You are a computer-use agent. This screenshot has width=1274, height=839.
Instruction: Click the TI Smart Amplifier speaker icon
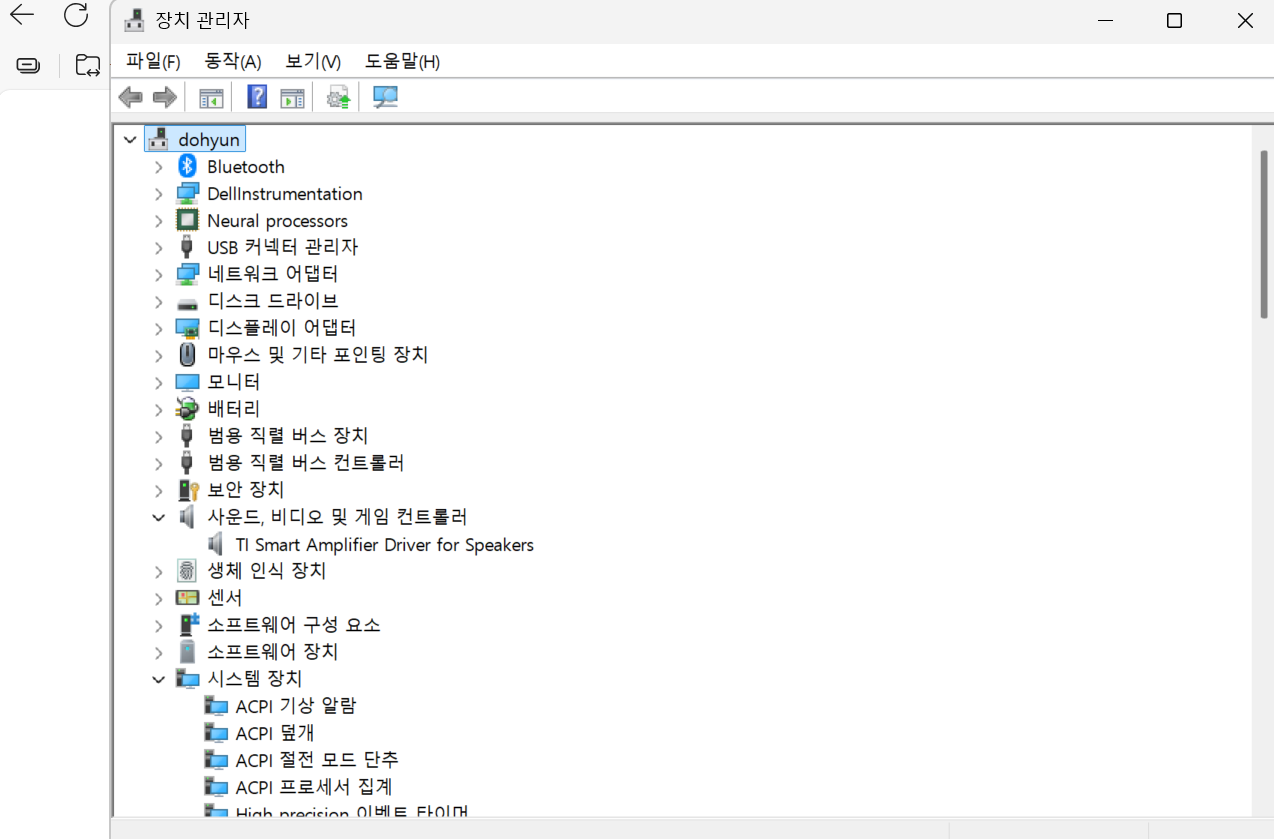point(215,544)
